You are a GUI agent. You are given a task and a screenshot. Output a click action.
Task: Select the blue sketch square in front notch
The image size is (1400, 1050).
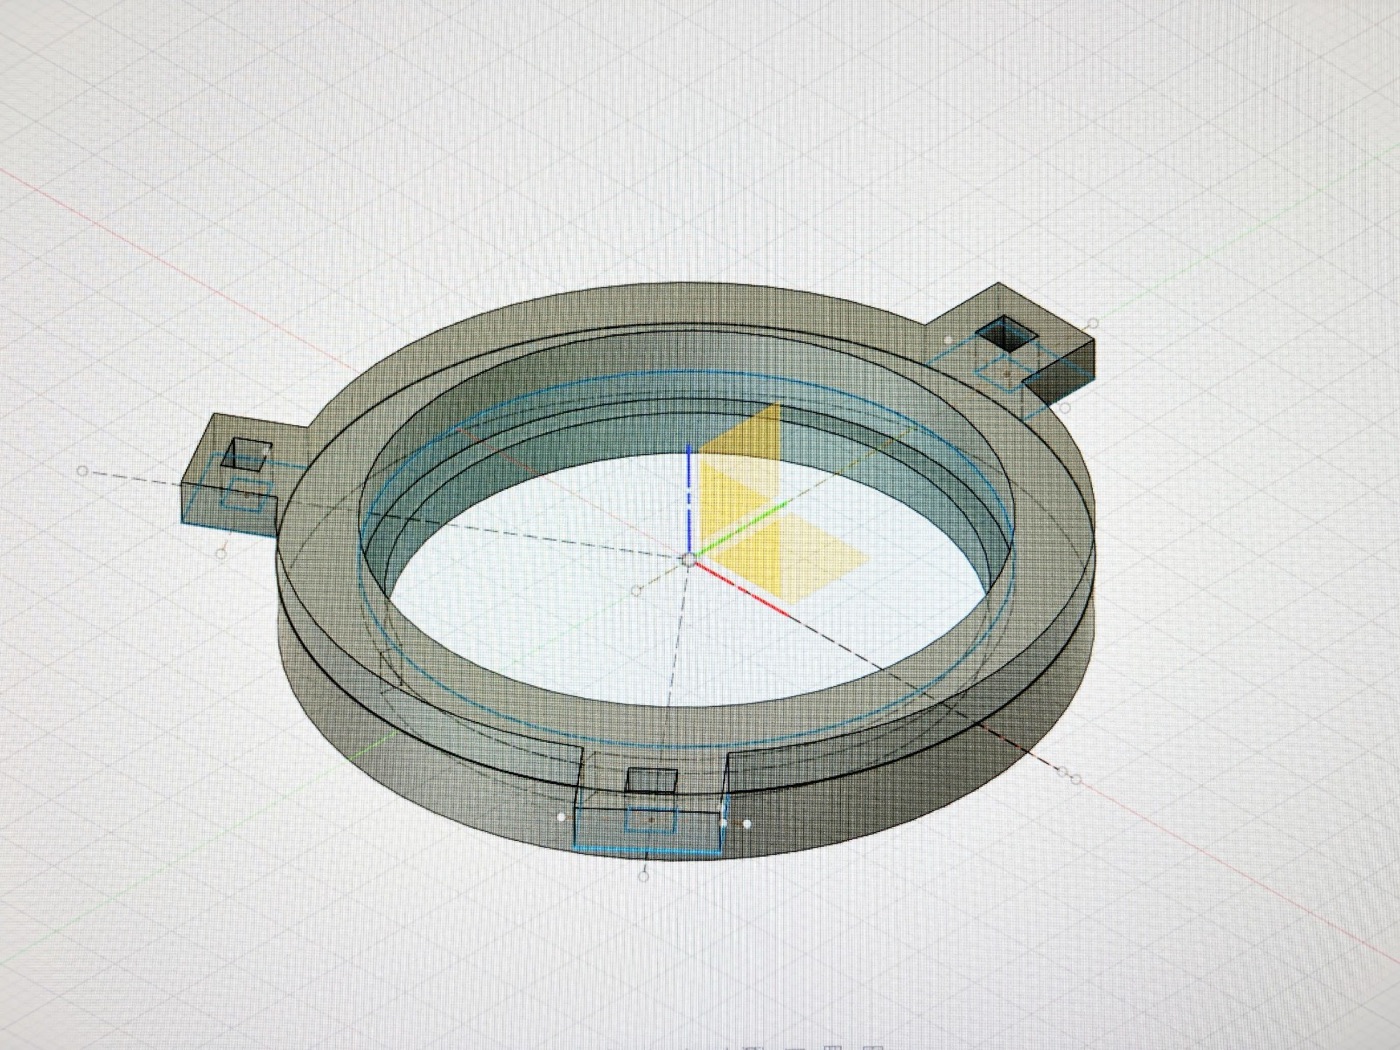pyautogui.click(x=651, y=819)
